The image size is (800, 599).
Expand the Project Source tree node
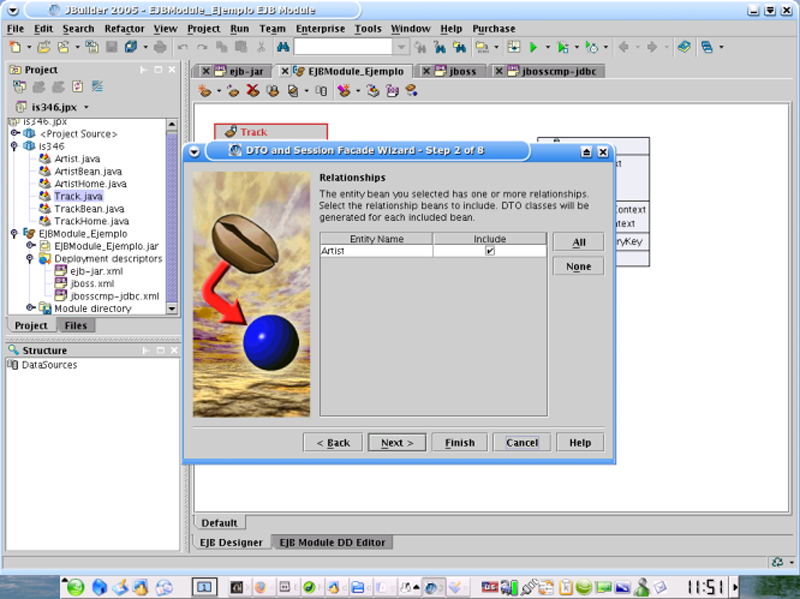[x=16, y=133]
